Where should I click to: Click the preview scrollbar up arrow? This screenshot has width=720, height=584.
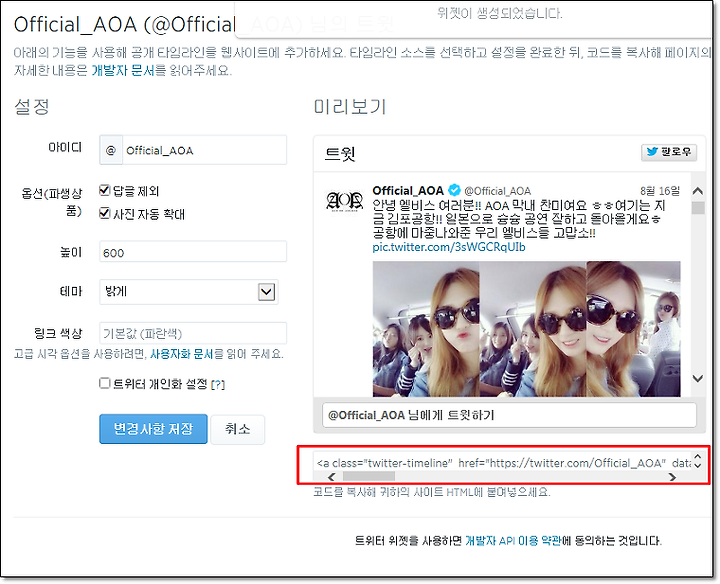[x=698, y=191]
